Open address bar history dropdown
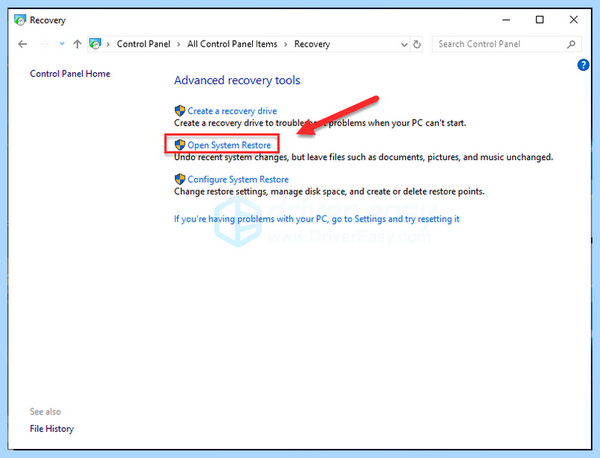This screenshot has width=600, height=458. click(x=404, y=45)
